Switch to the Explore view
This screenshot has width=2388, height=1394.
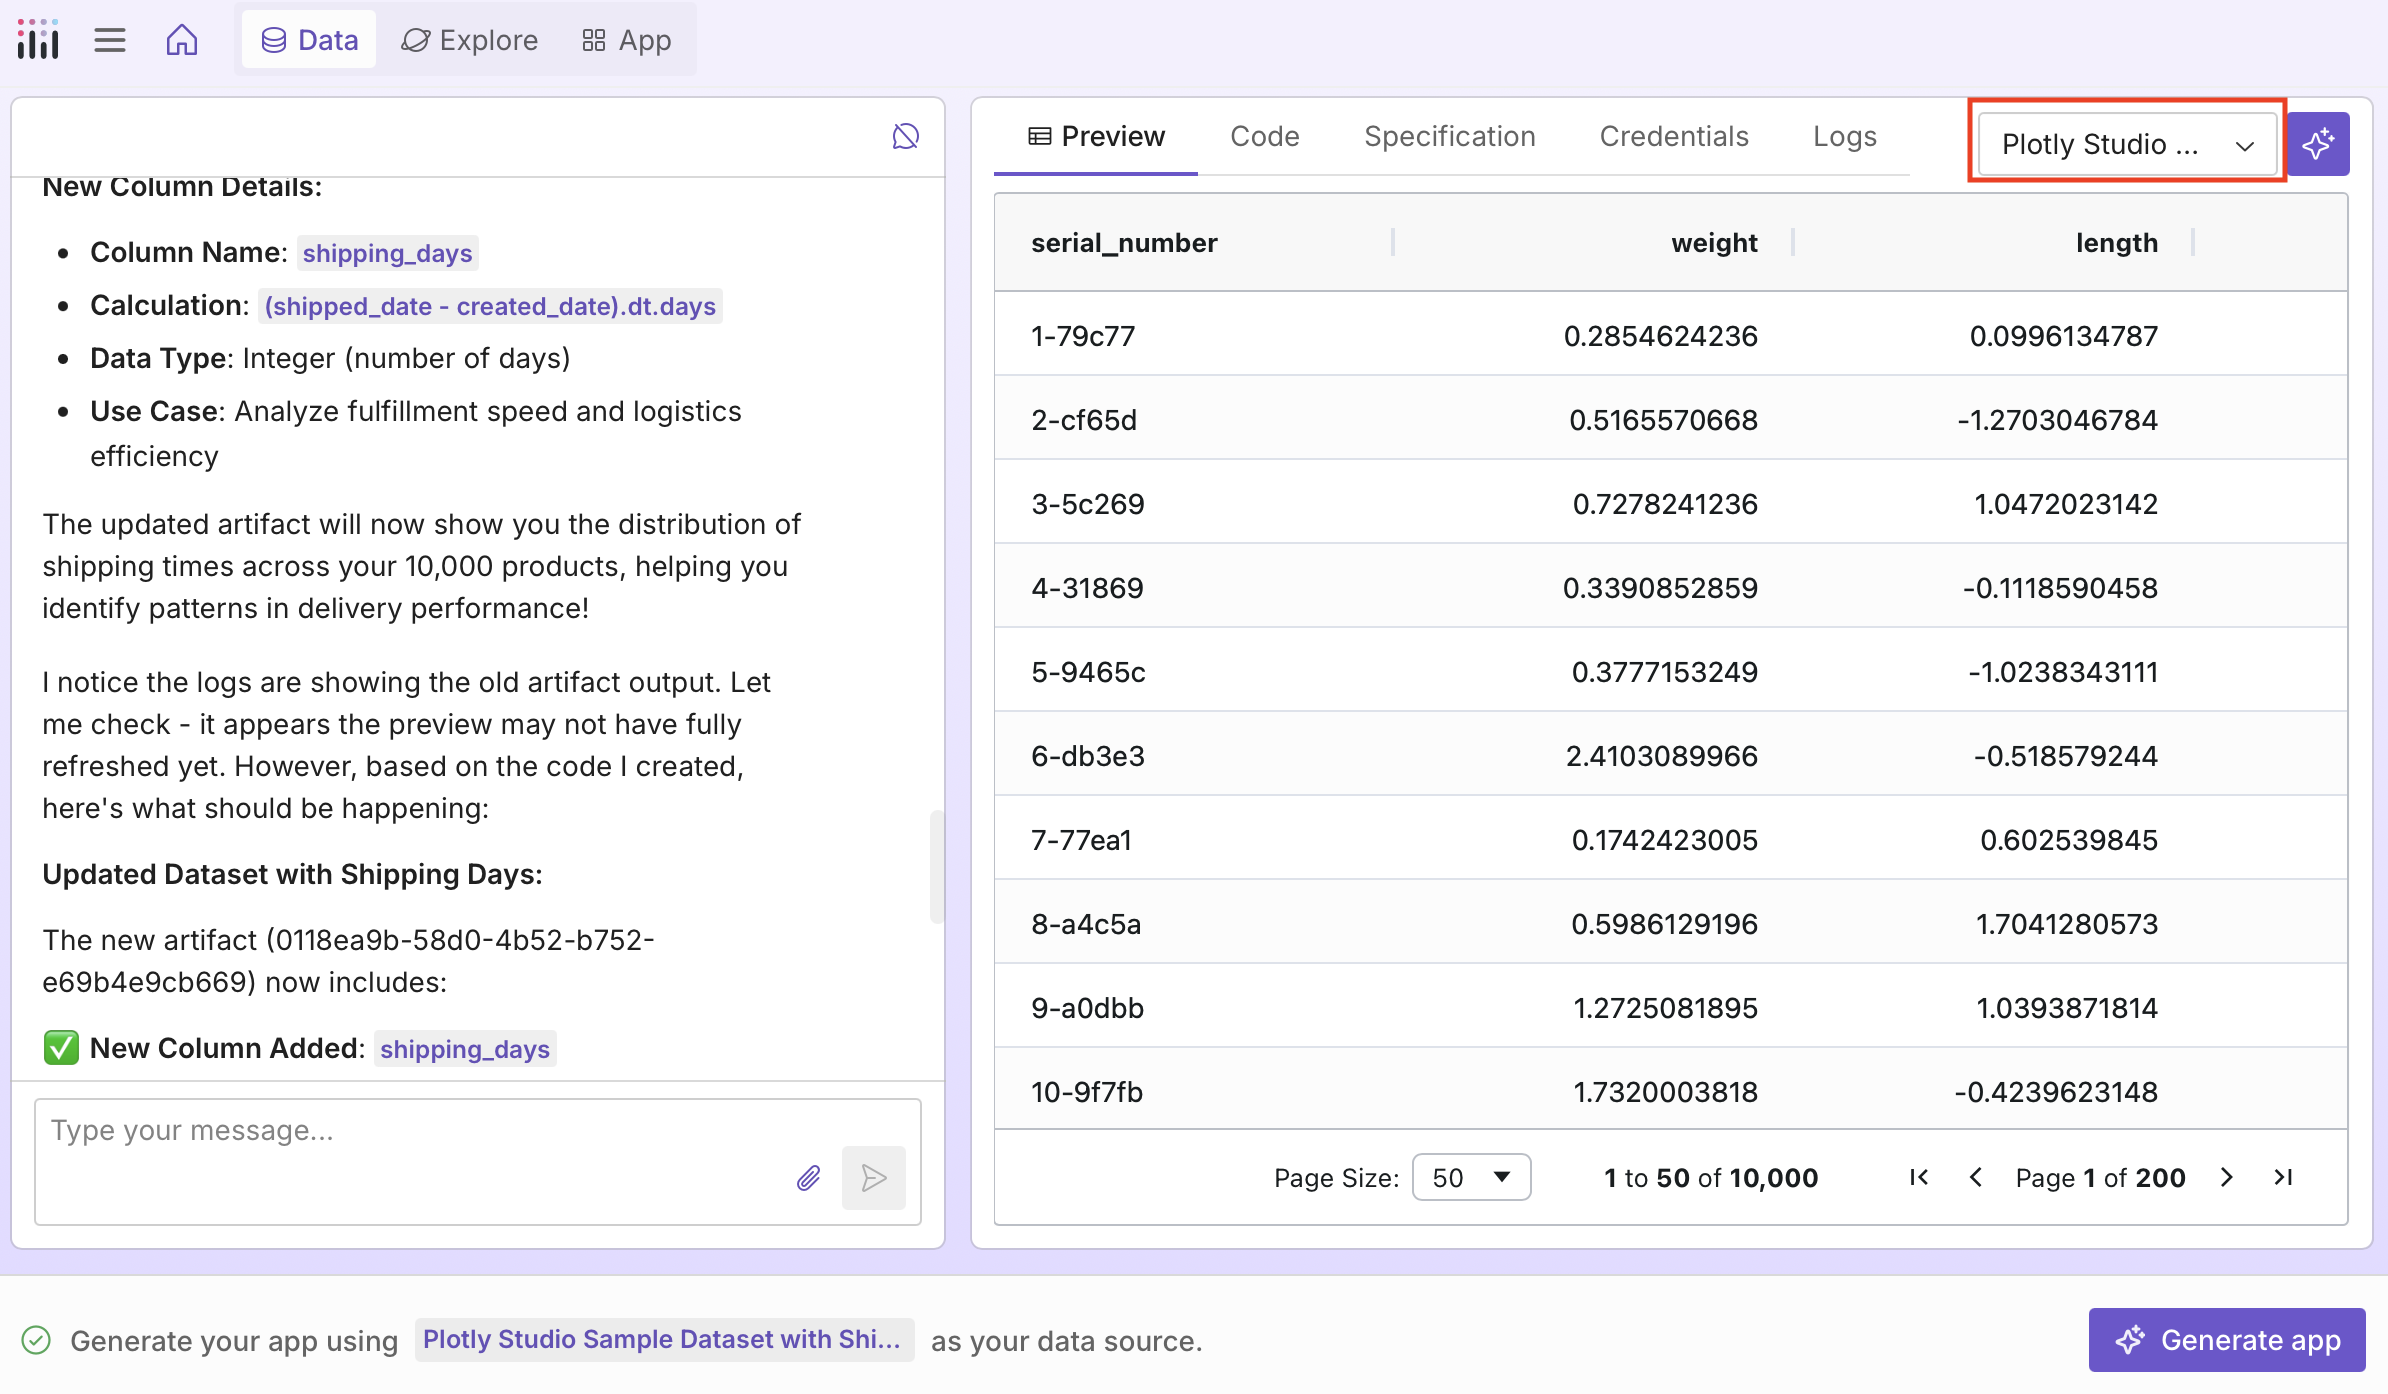(469, 39)
